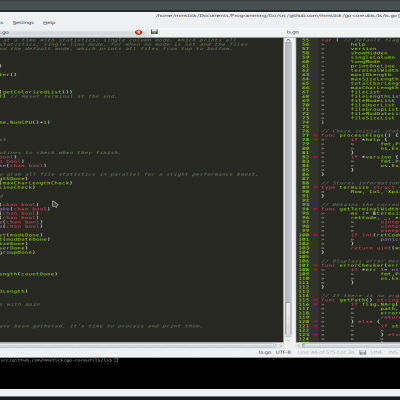Collapse the if int(retCode block at line 100
The image size is (400, 400).
(x=315, y=235)
